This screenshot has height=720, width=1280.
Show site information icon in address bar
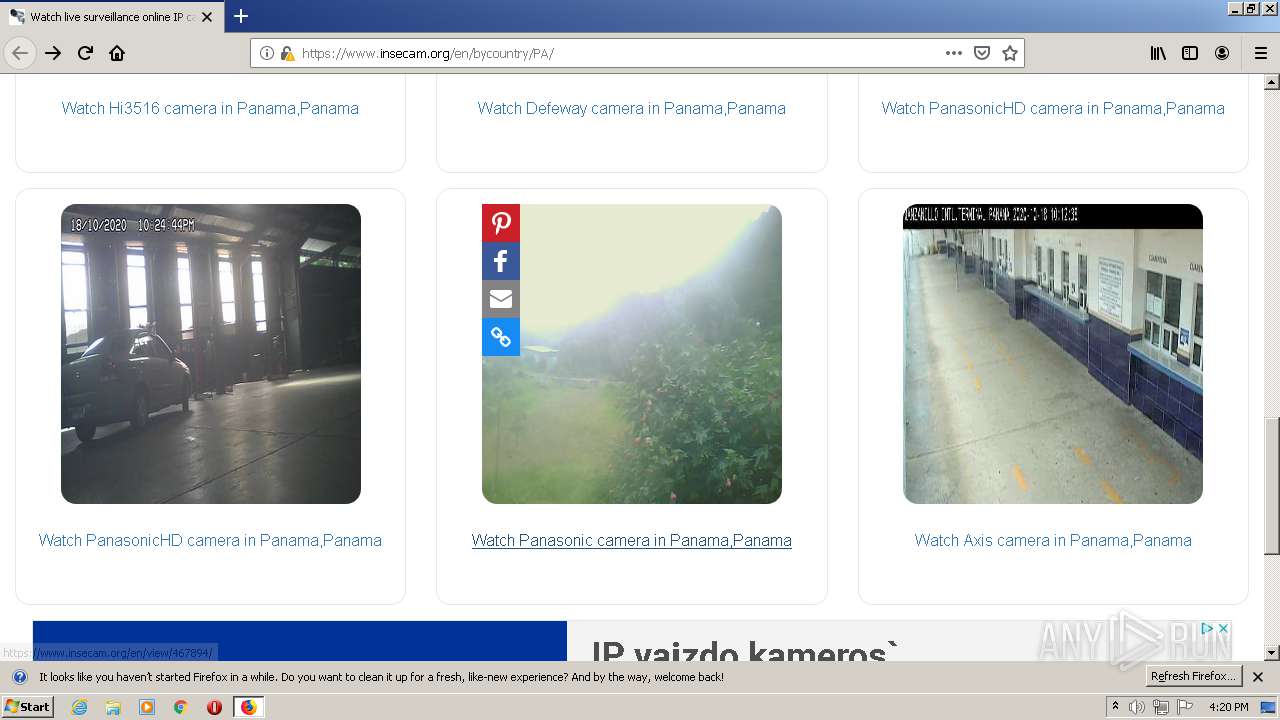[x=267, y=53]
